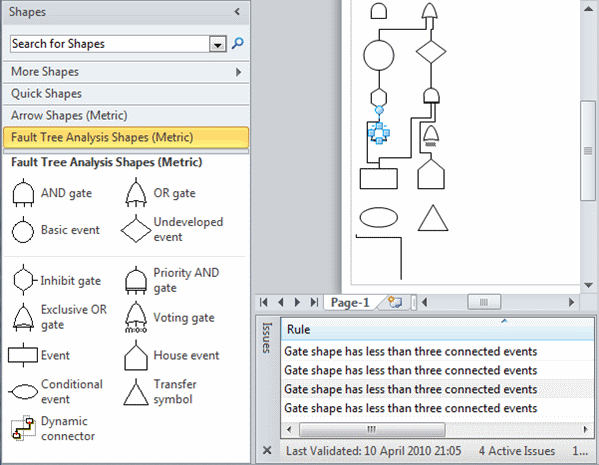Viewport: 599px width, 465px height.
Task: Pick the House event stencil shape
Action: click(x=136, y=356)
